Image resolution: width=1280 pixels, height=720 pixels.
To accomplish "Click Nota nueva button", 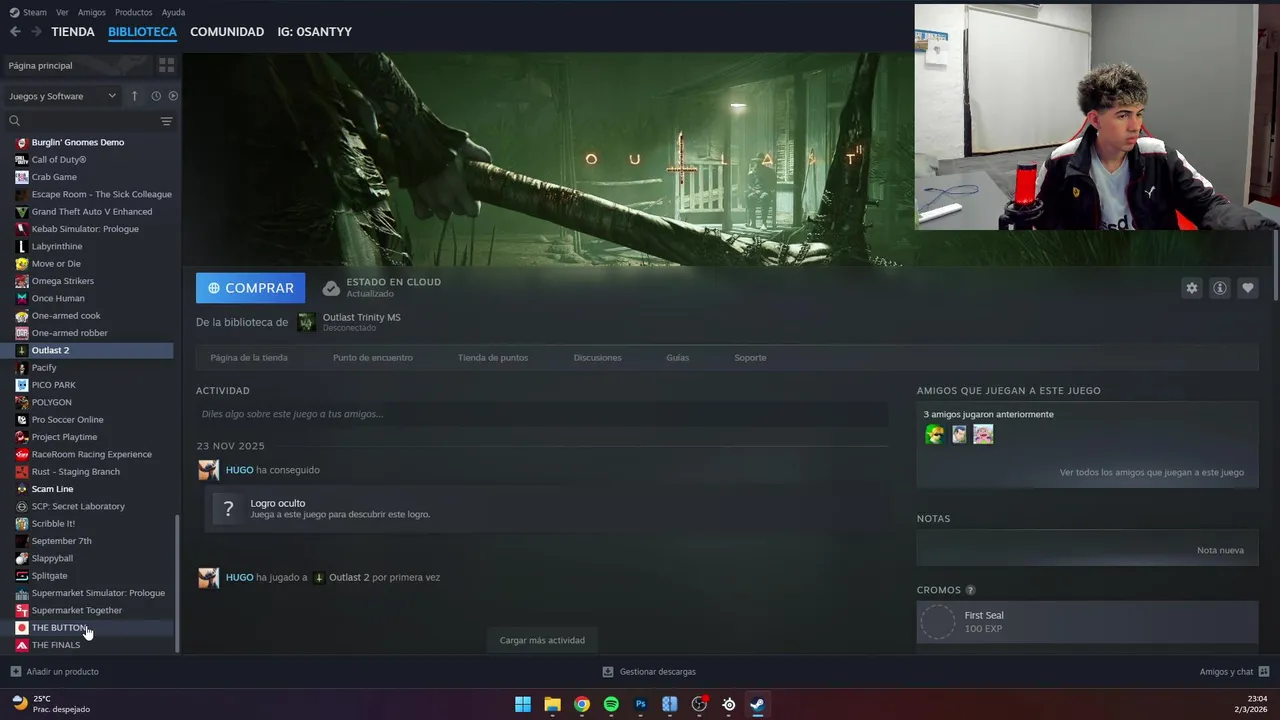I will tap(1220, 551).
